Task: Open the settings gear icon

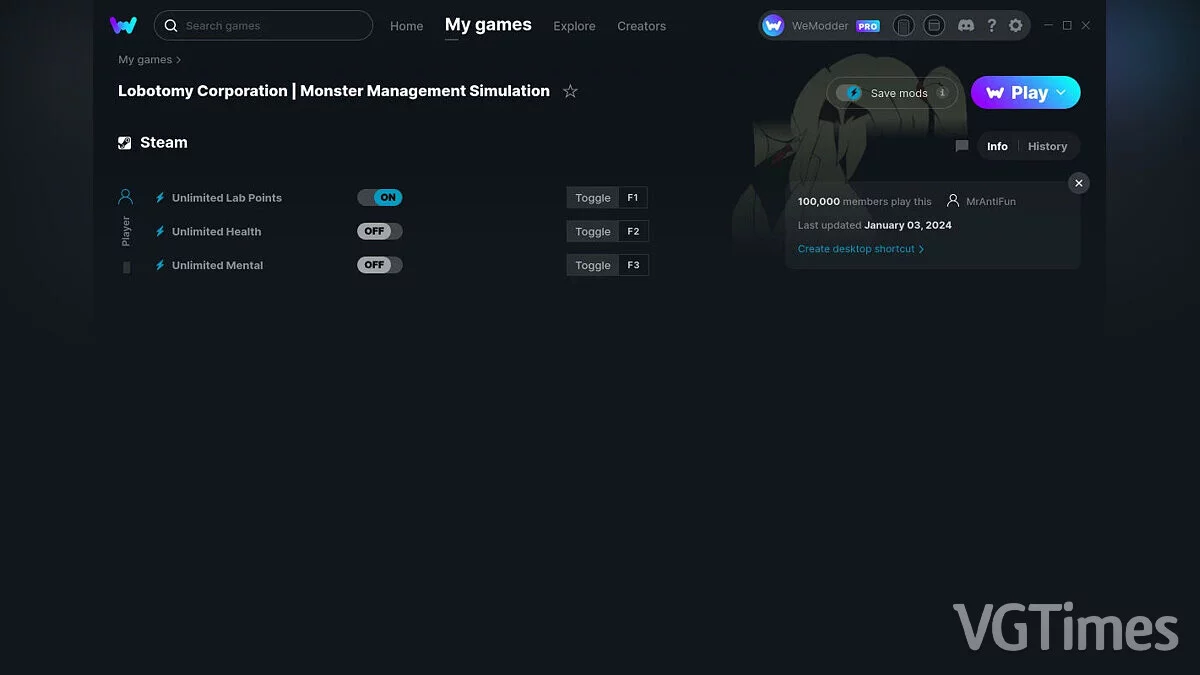Action: coord(1016,26)
